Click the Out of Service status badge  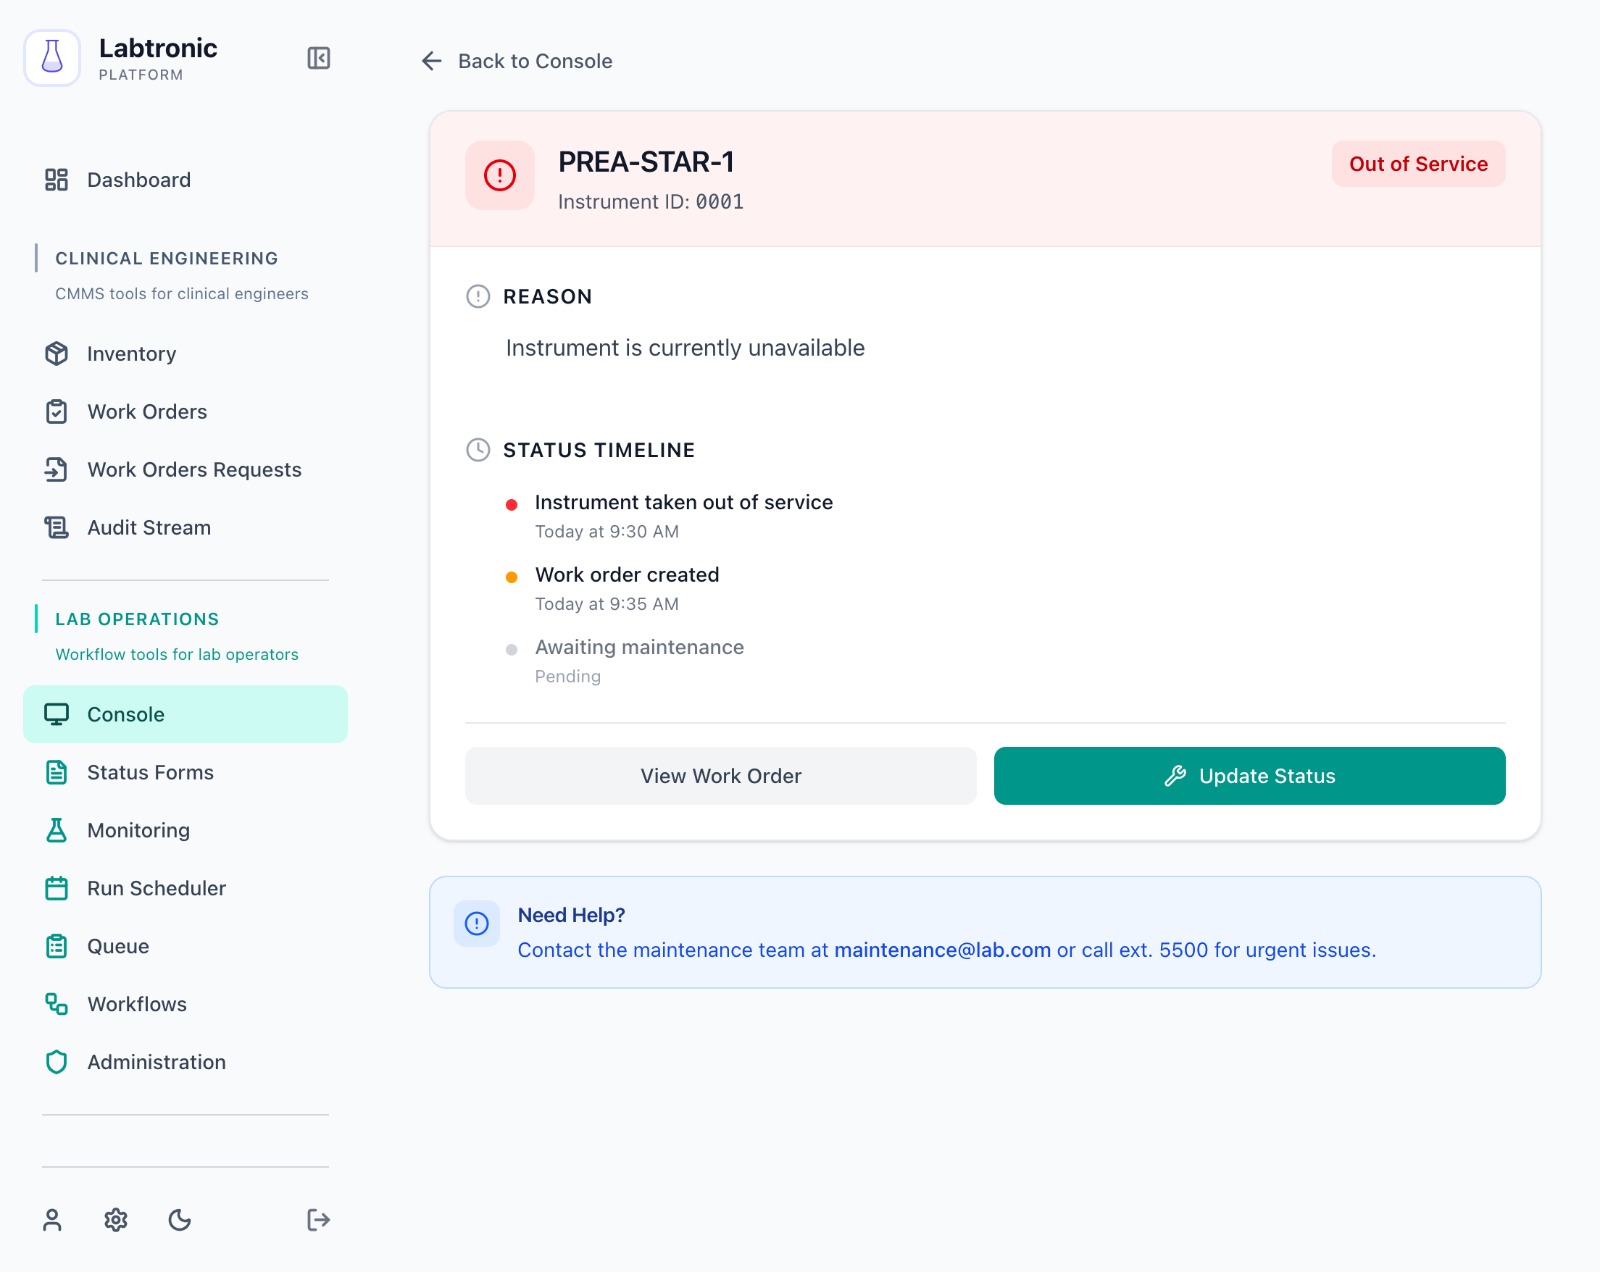[1418, 164]
